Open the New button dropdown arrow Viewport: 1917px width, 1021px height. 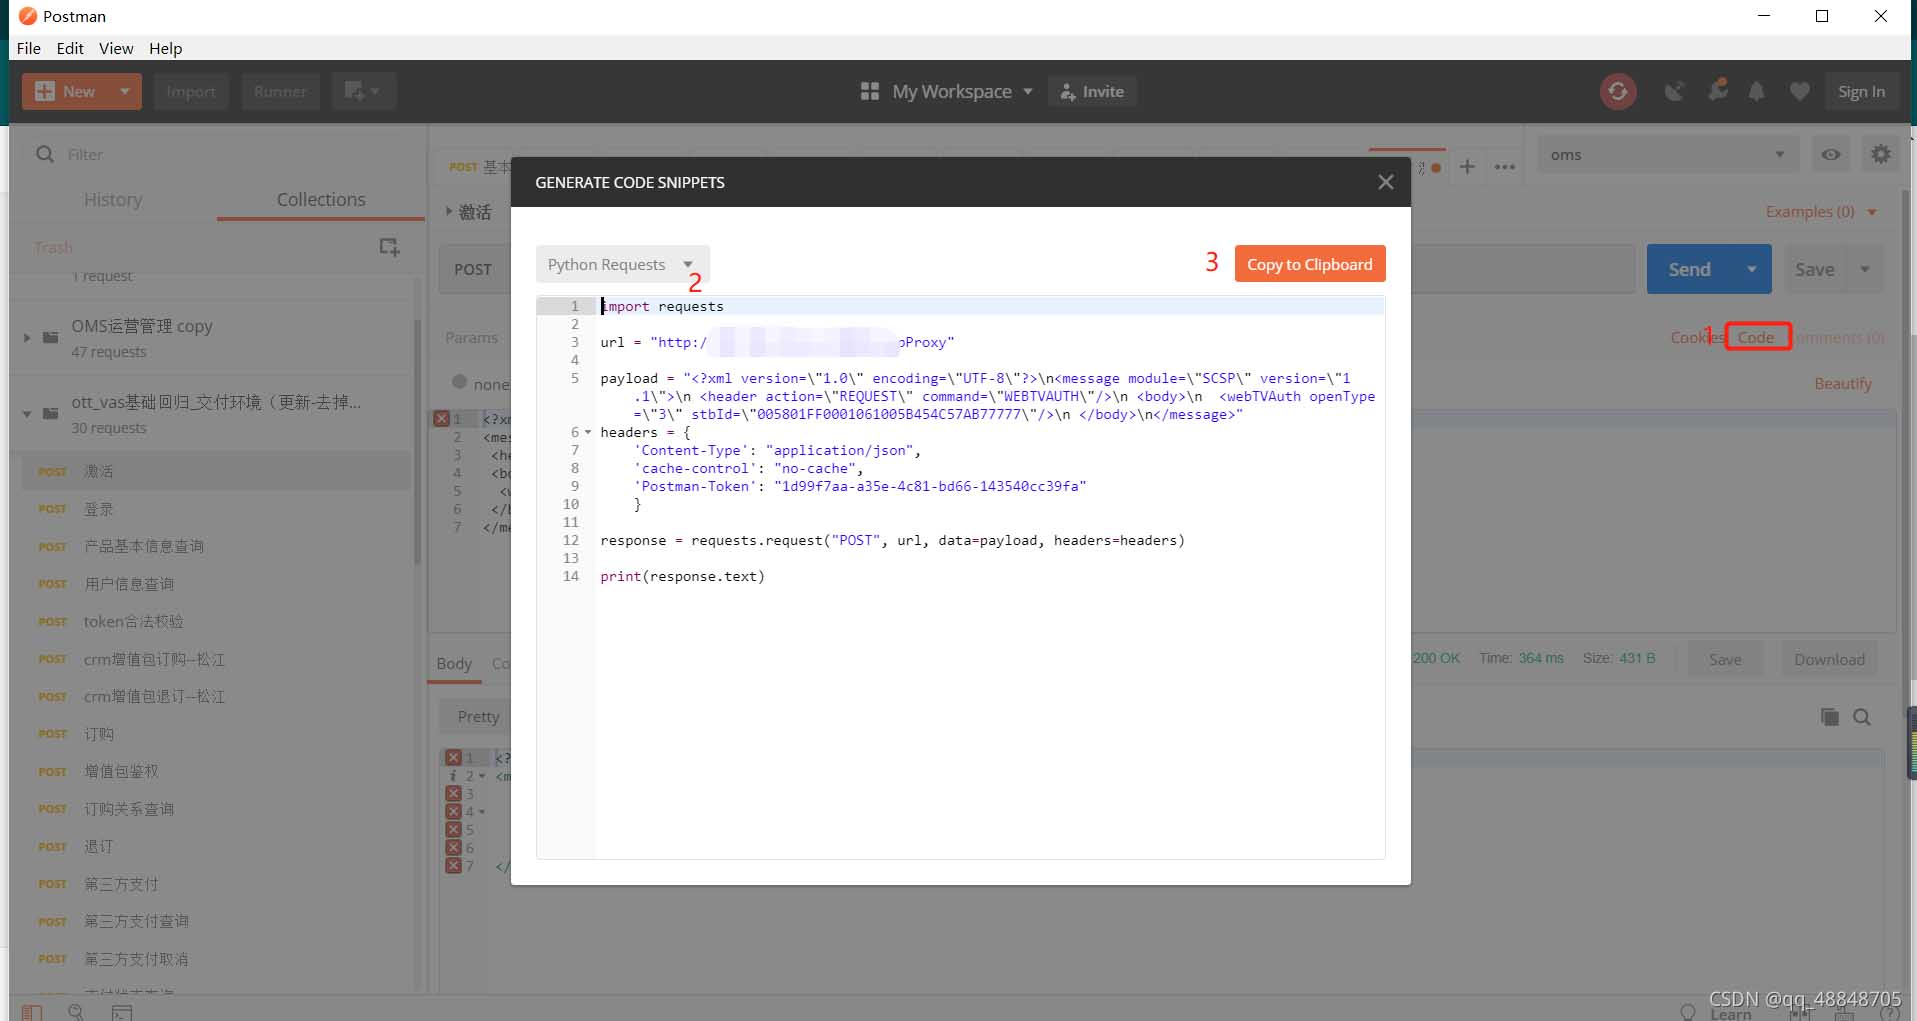(125, 91)
